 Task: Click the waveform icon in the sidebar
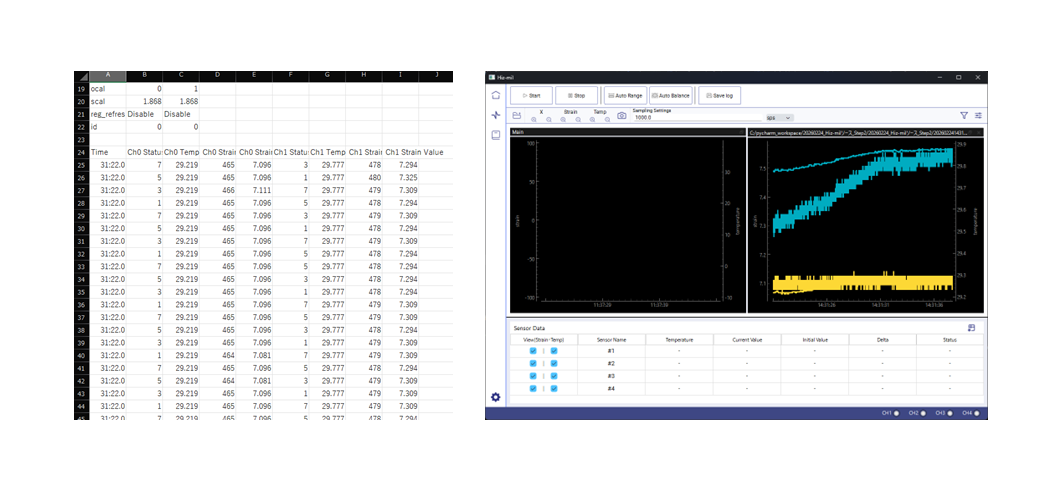click(x=495, y=115)
